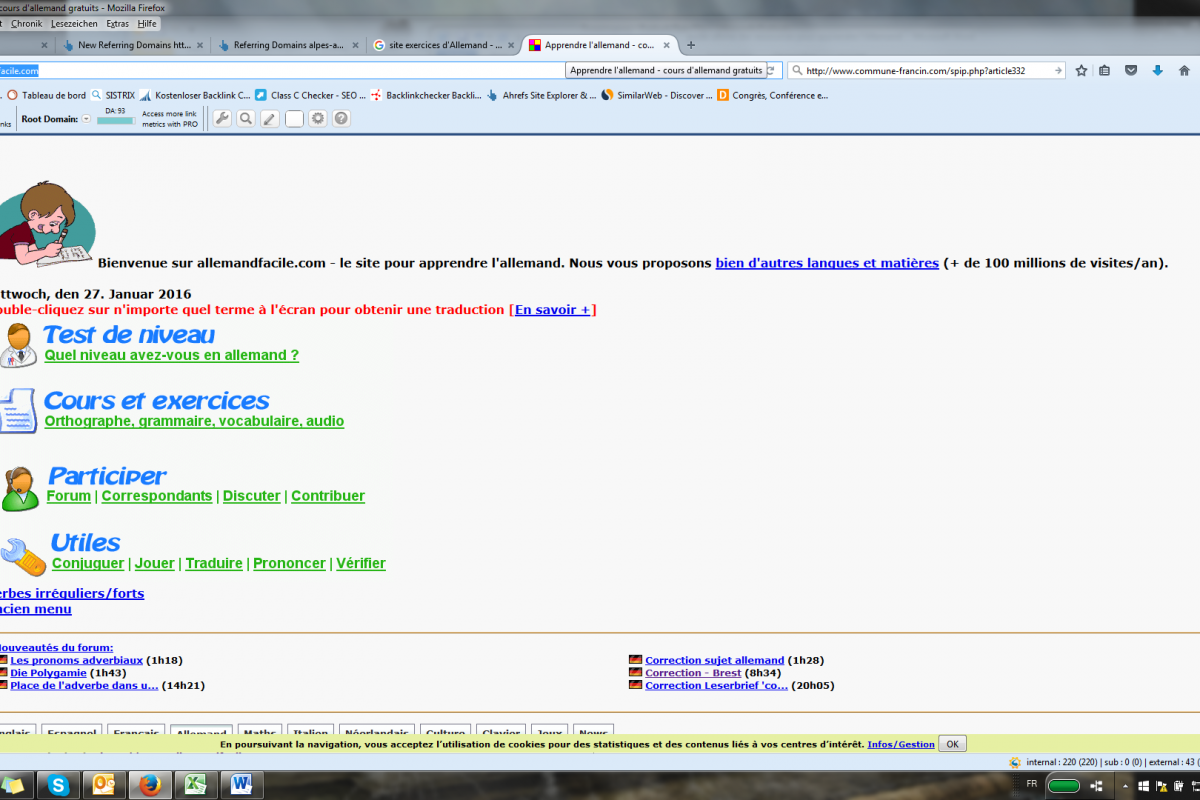1200x800 pixels.
Task: Open the Traduire link
Action: tap(214, 563)
